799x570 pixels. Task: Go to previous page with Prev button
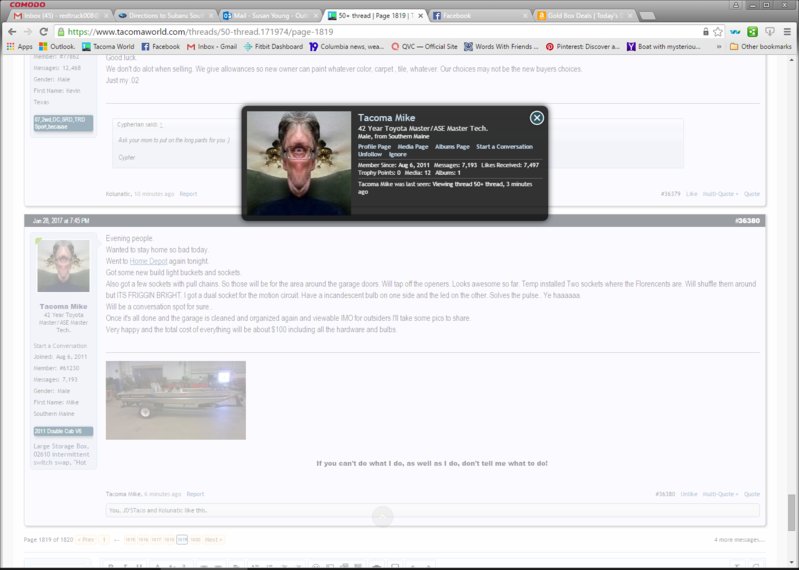86,539
